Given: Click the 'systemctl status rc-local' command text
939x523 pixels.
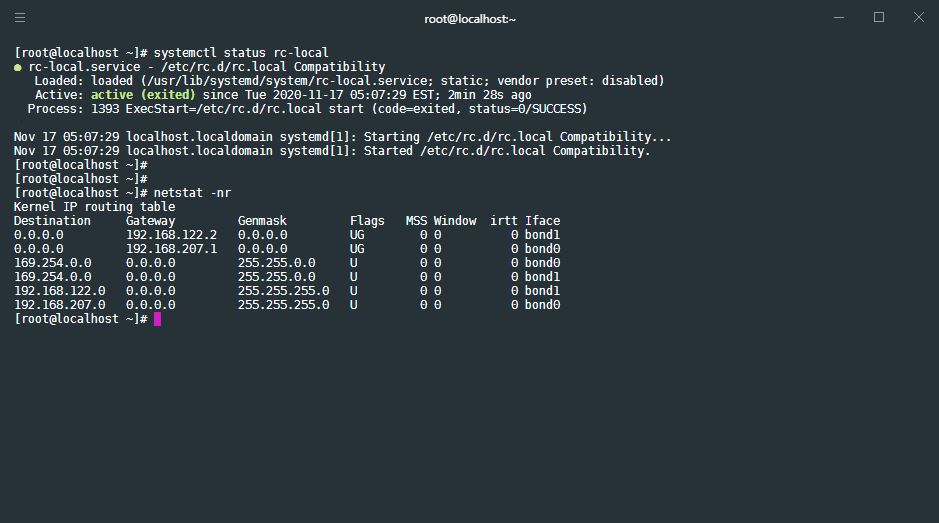Looking at the screenshot, I should [x=241, y=53].
